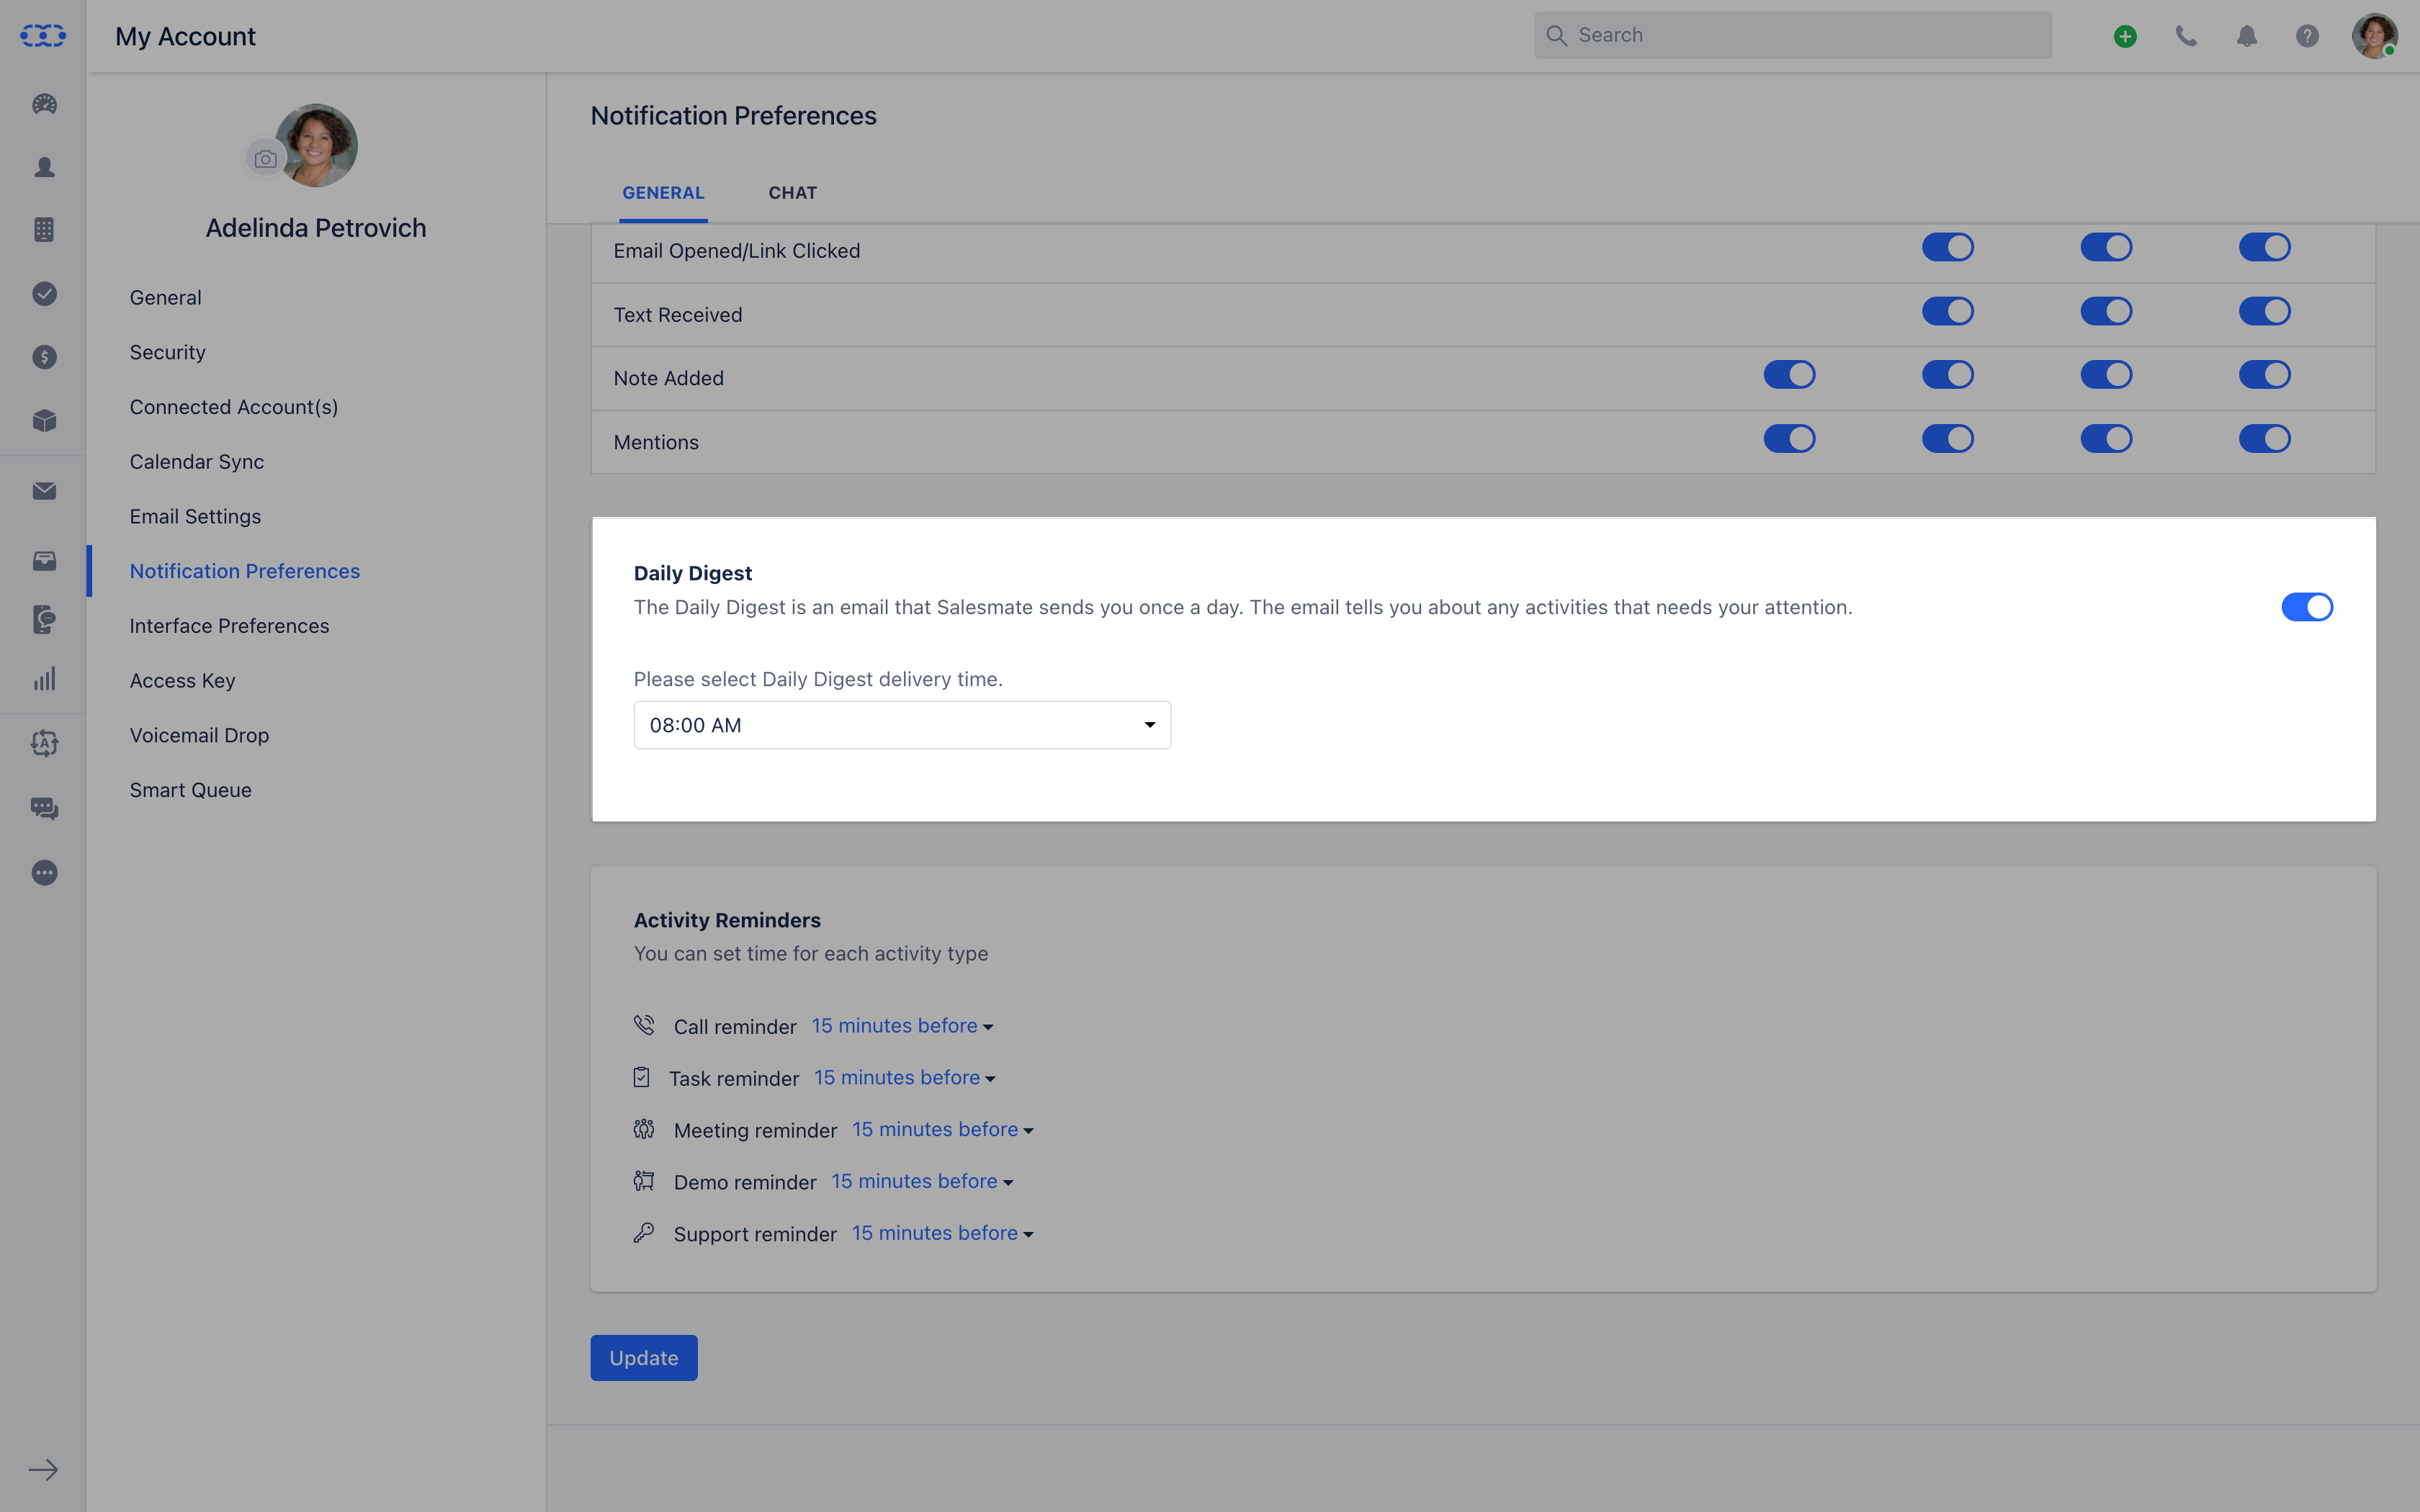Open Security in account menu
Viewport: 2420px width, 1512px height.
point(167,352)
